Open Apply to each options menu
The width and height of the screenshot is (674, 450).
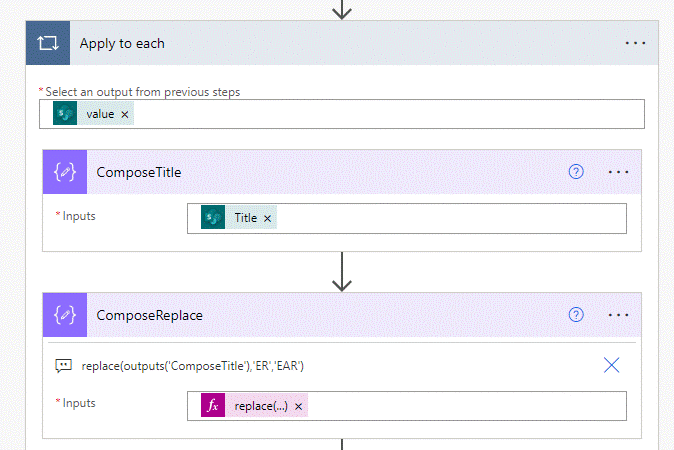tap(636, 44)
